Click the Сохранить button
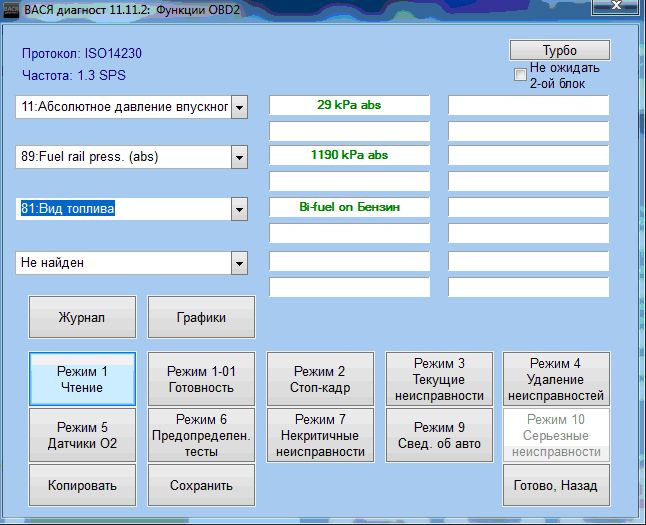The width and height of the screenshot is (646, 525). [201, 485]
